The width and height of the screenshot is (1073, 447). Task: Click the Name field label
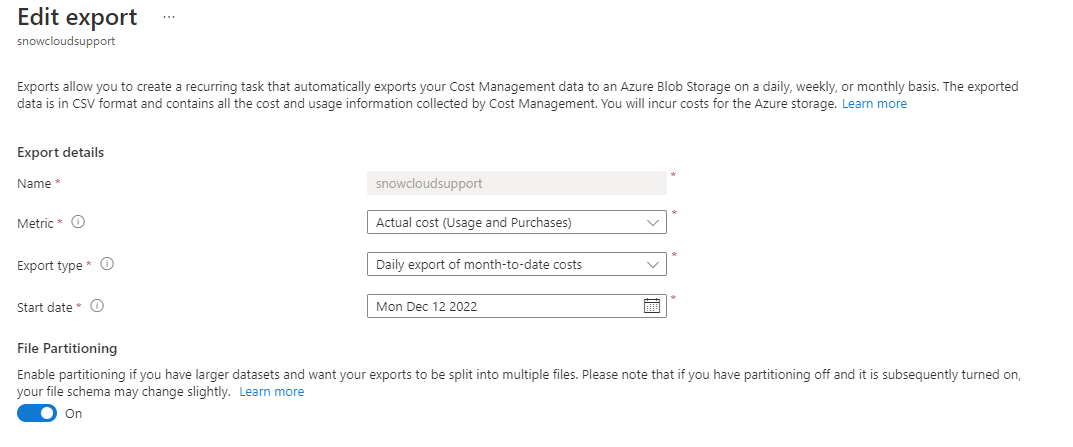pyautogui.click(x=34, y=183)
